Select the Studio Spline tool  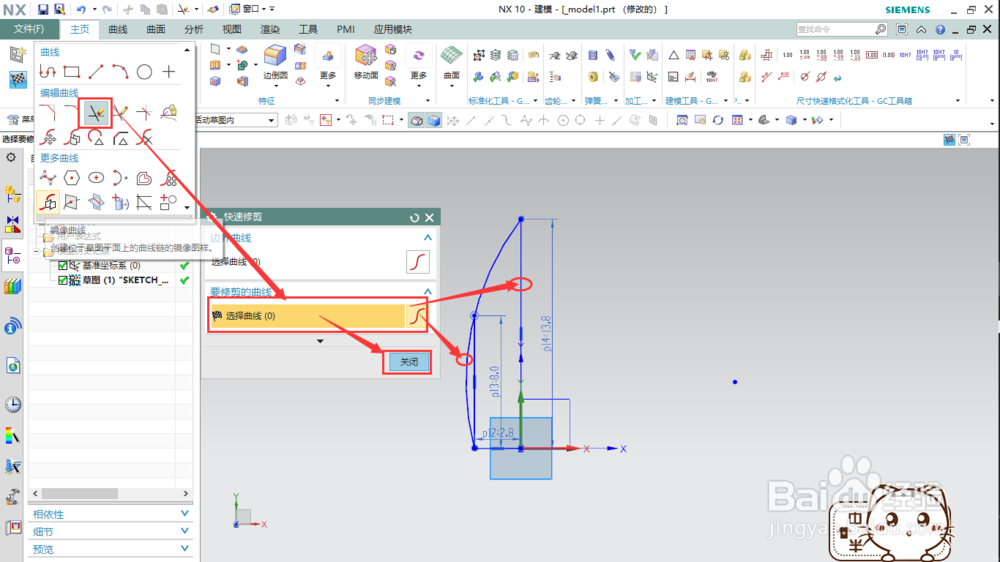tap(48, 178)
